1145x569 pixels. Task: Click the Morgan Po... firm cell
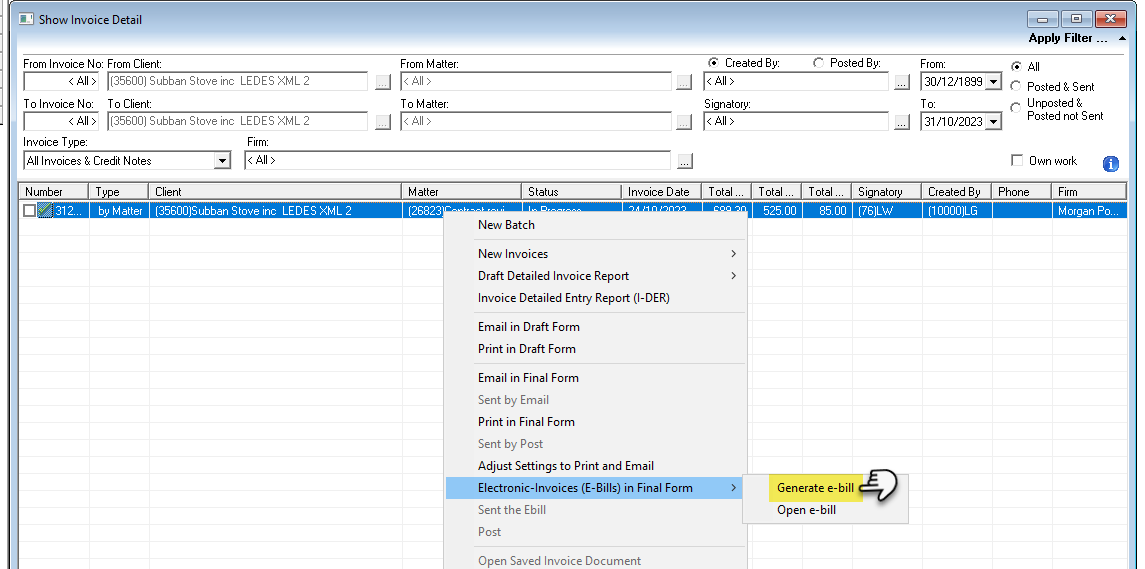click(1090, 211)
